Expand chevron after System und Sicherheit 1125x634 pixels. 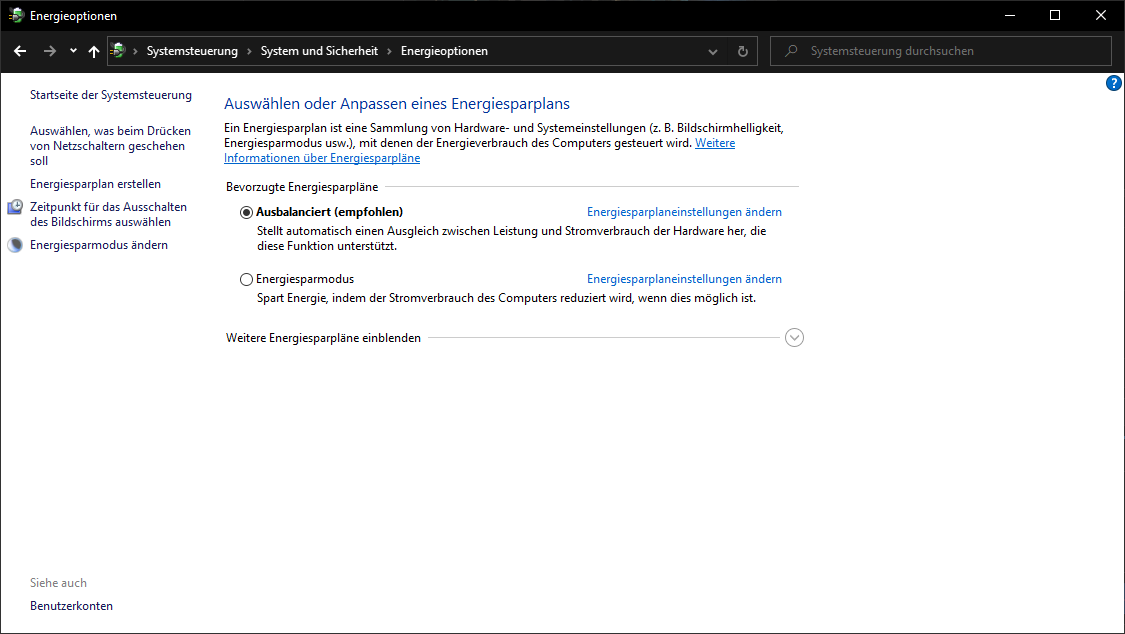tap(389, 52)
